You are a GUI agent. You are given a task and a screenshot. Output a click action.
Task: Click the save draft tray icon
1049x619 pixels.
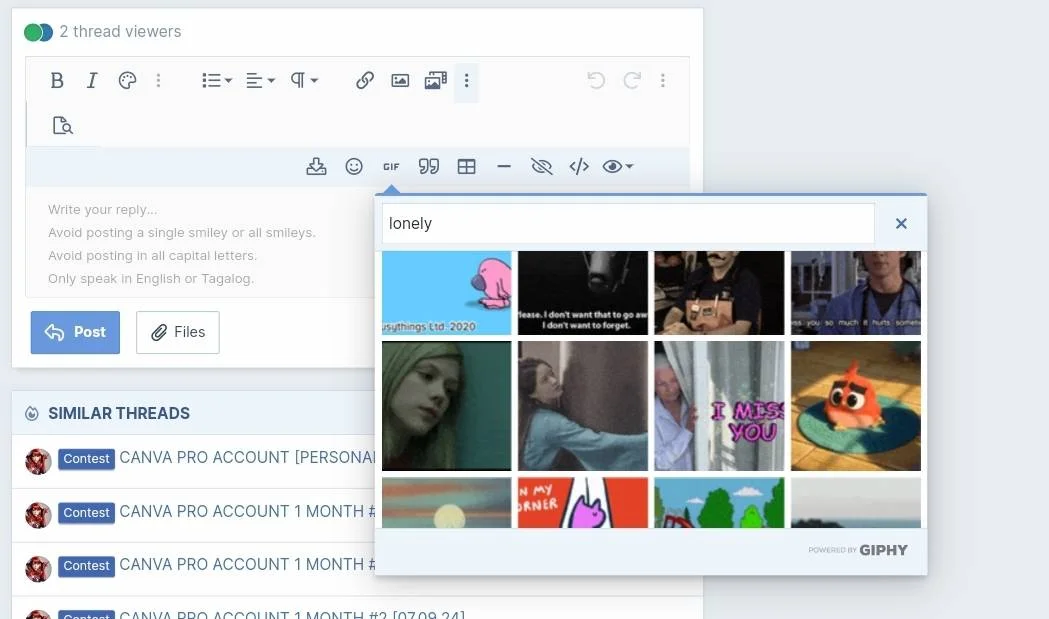point(316,166)
